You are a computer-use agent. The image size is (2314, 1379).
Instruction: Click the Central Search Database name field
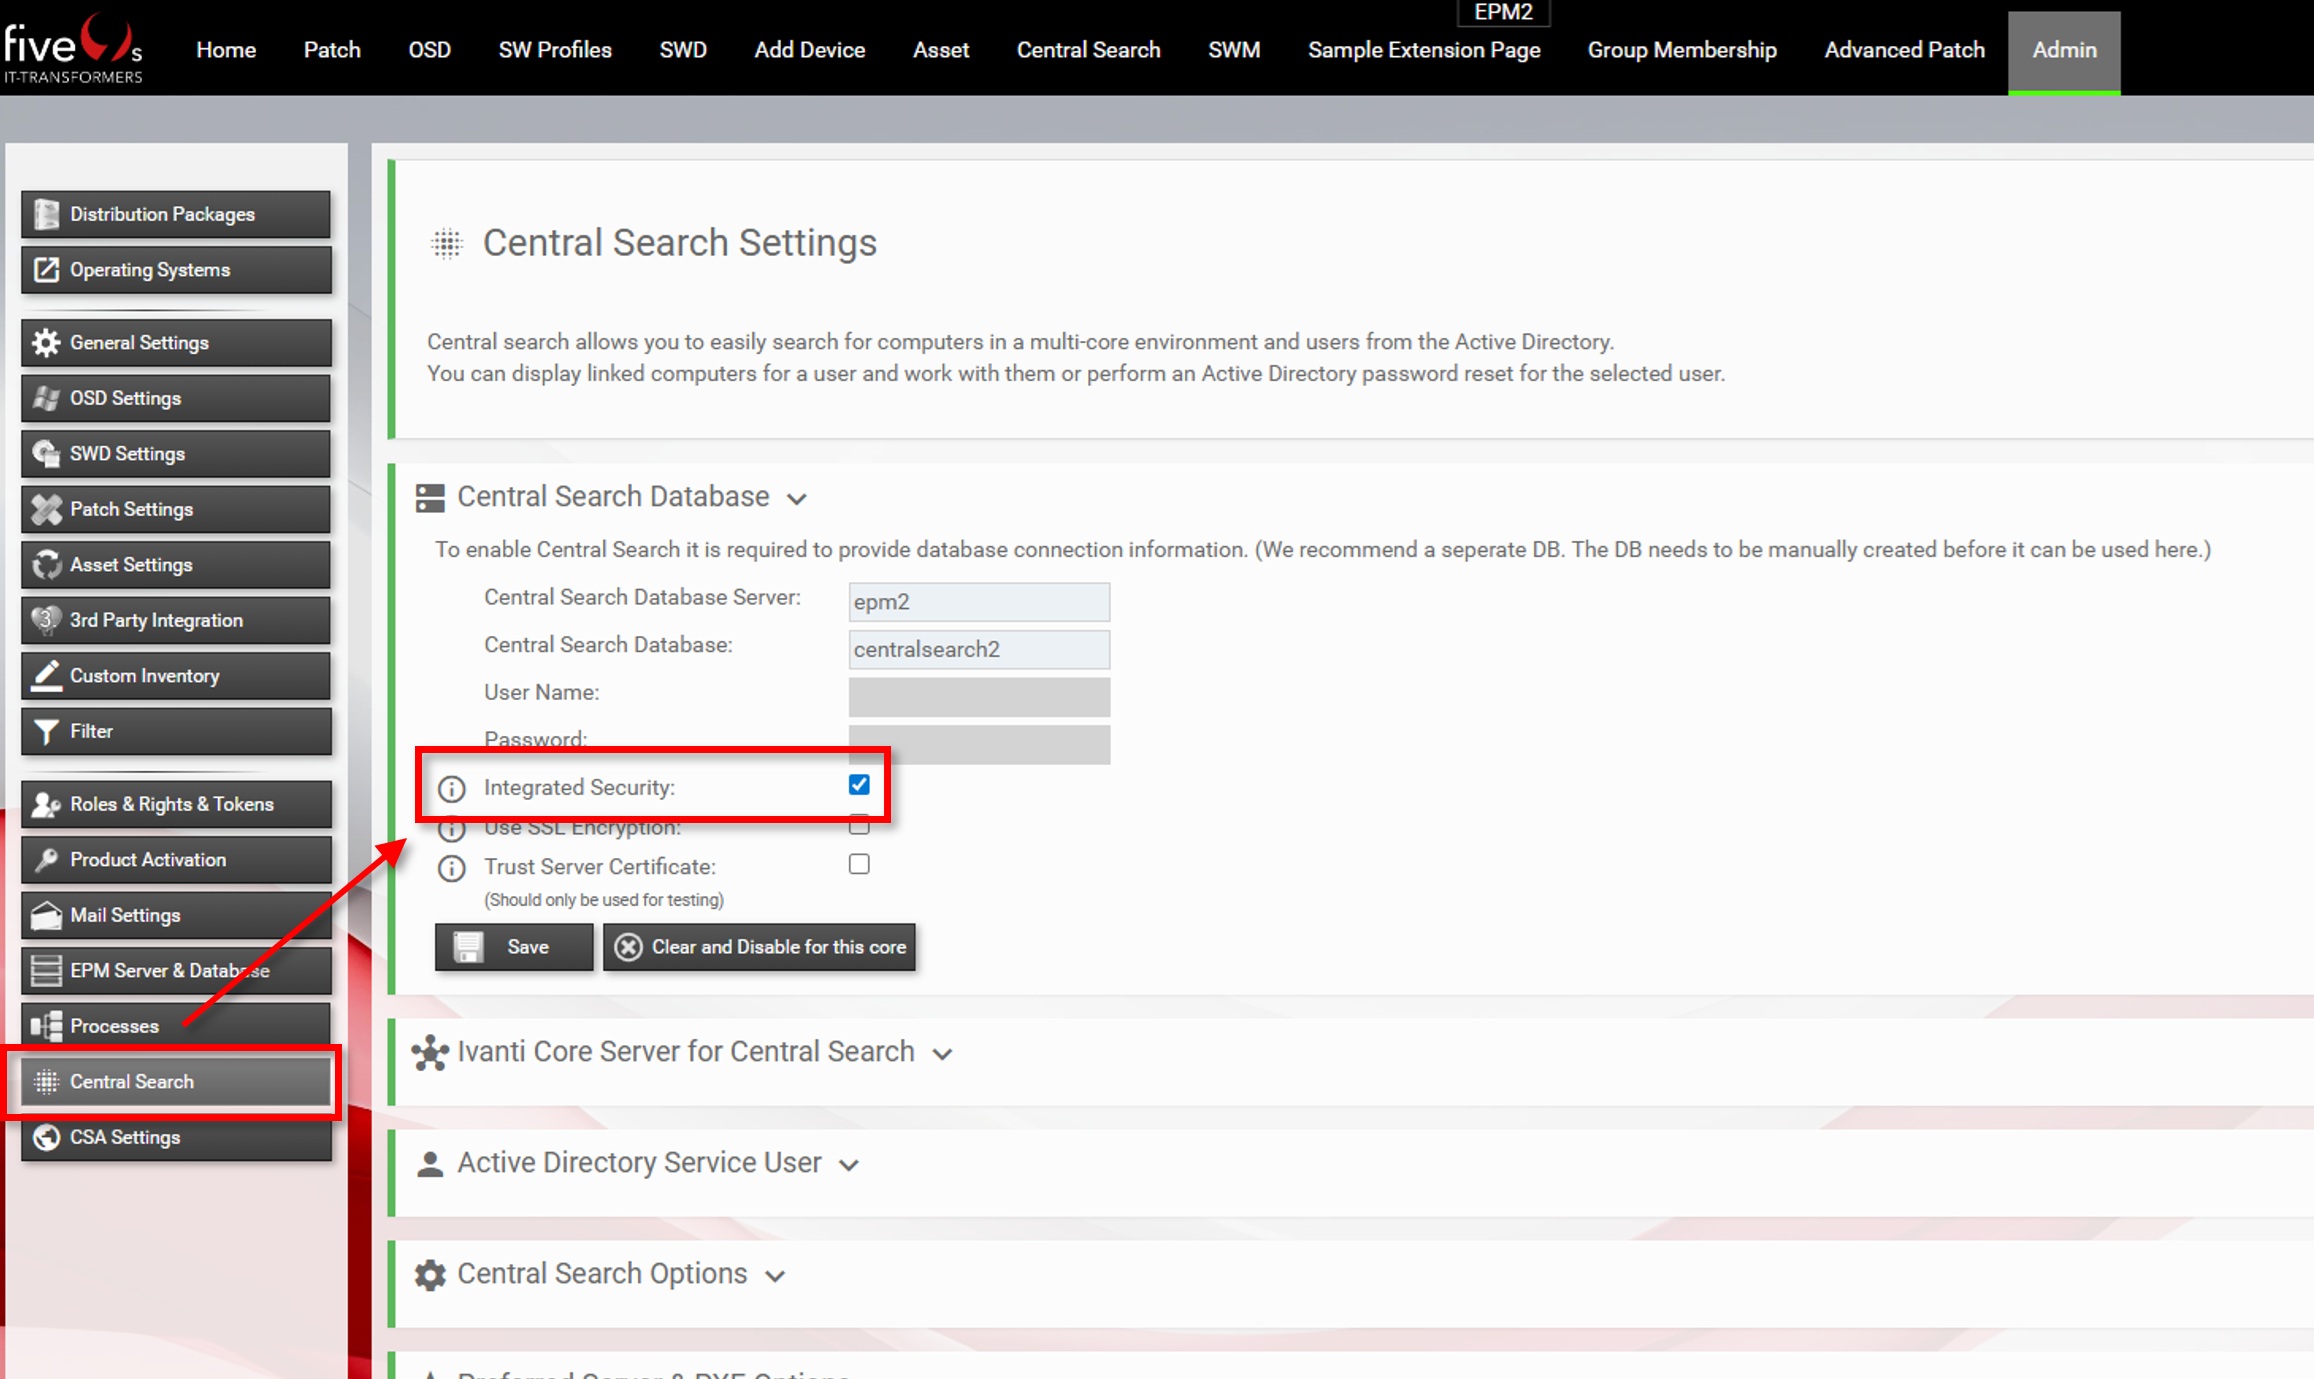[x=979, y=650]
